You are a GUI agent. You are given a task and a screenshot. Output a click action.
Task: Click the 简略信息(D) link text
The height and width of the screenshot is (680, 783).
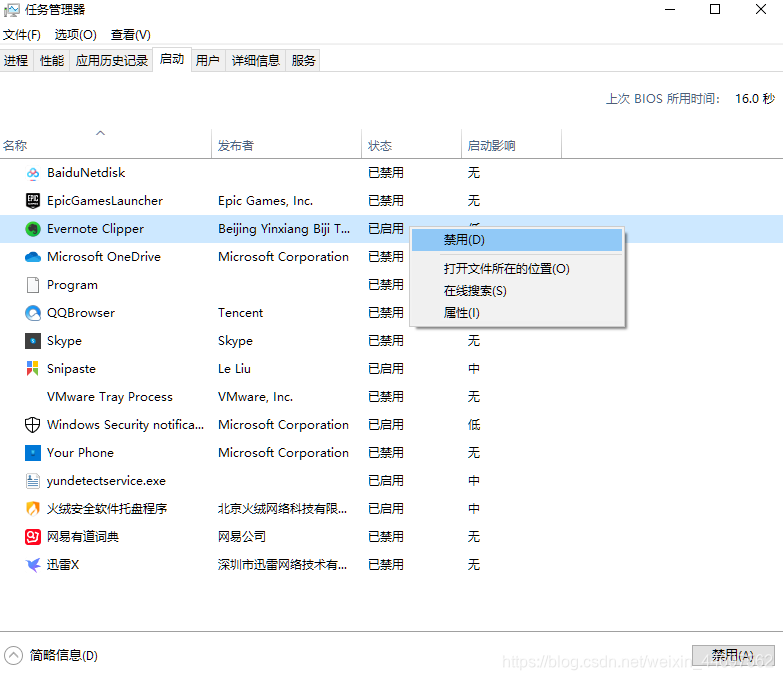coord(64,656)
